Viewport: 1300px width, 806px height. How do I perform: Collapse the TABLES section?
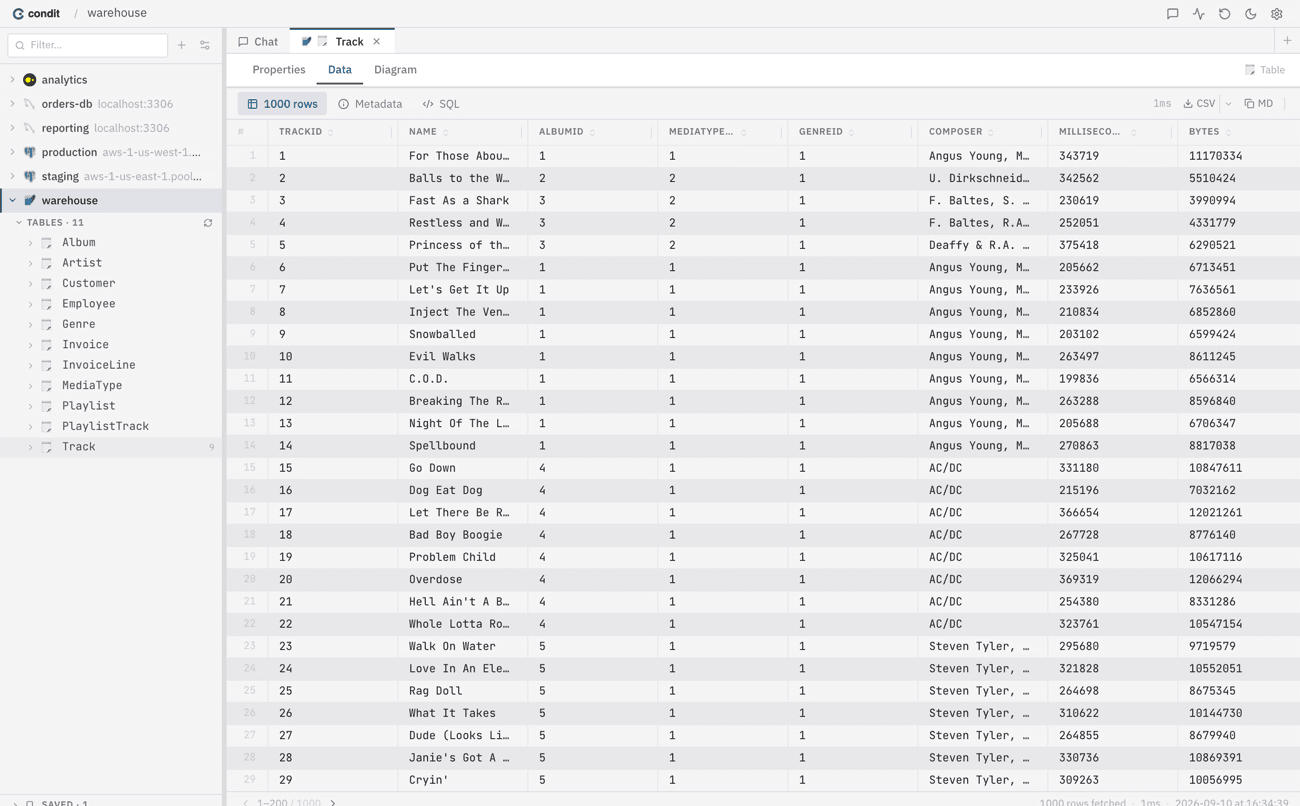(x=19, y=223)
